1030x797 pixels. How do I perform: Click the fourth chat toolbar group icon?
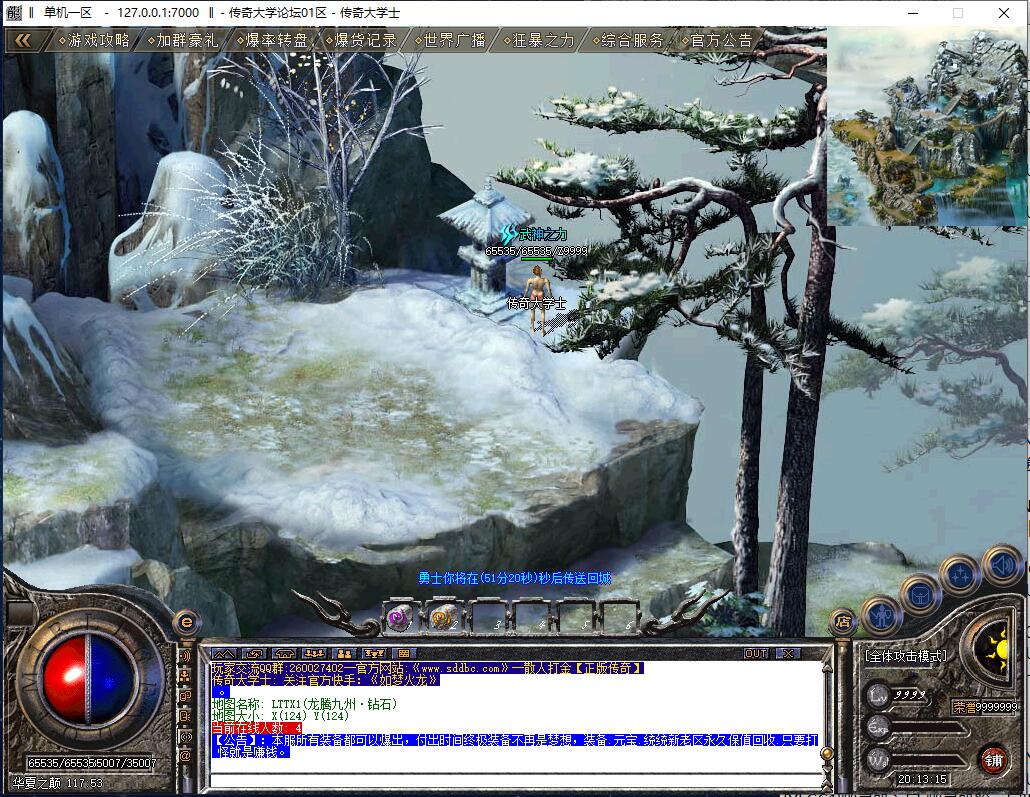315,654
